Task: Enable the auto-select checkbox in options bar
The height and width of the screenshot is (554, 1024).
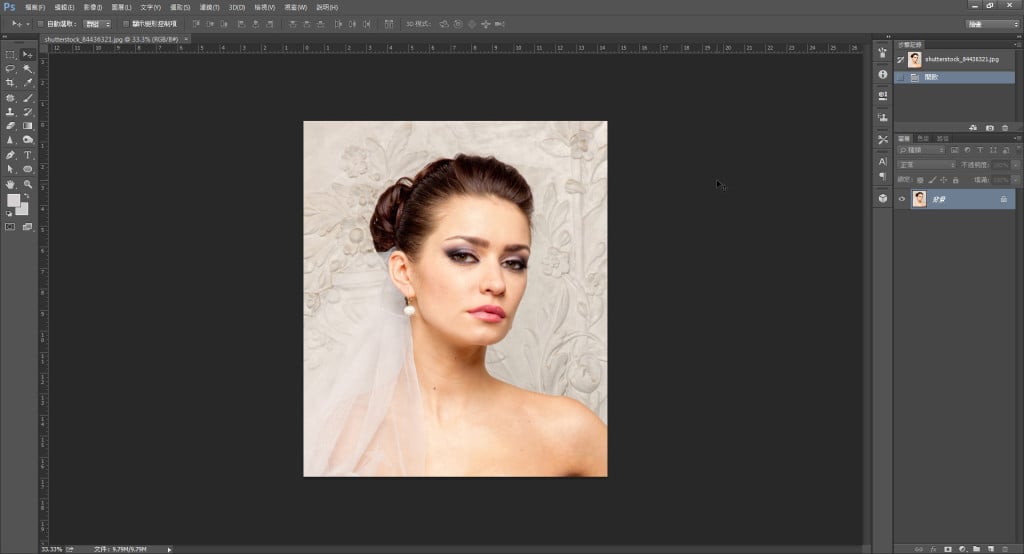Action: pos(39,23)
